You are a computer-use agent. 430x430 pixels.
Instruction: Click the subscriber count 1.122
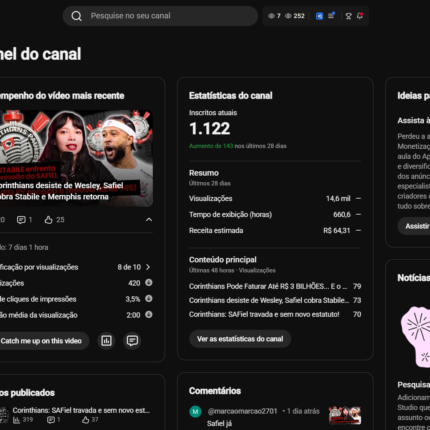click(209, 129)
